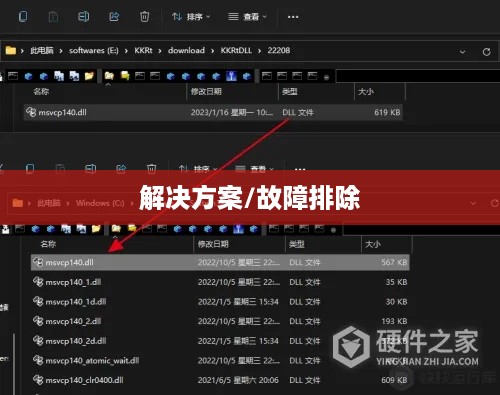The width and height of the screenshot is (500, 395).
Task: Go to the download folder in the breadcrumb
Action: click(x=186, y=50)
